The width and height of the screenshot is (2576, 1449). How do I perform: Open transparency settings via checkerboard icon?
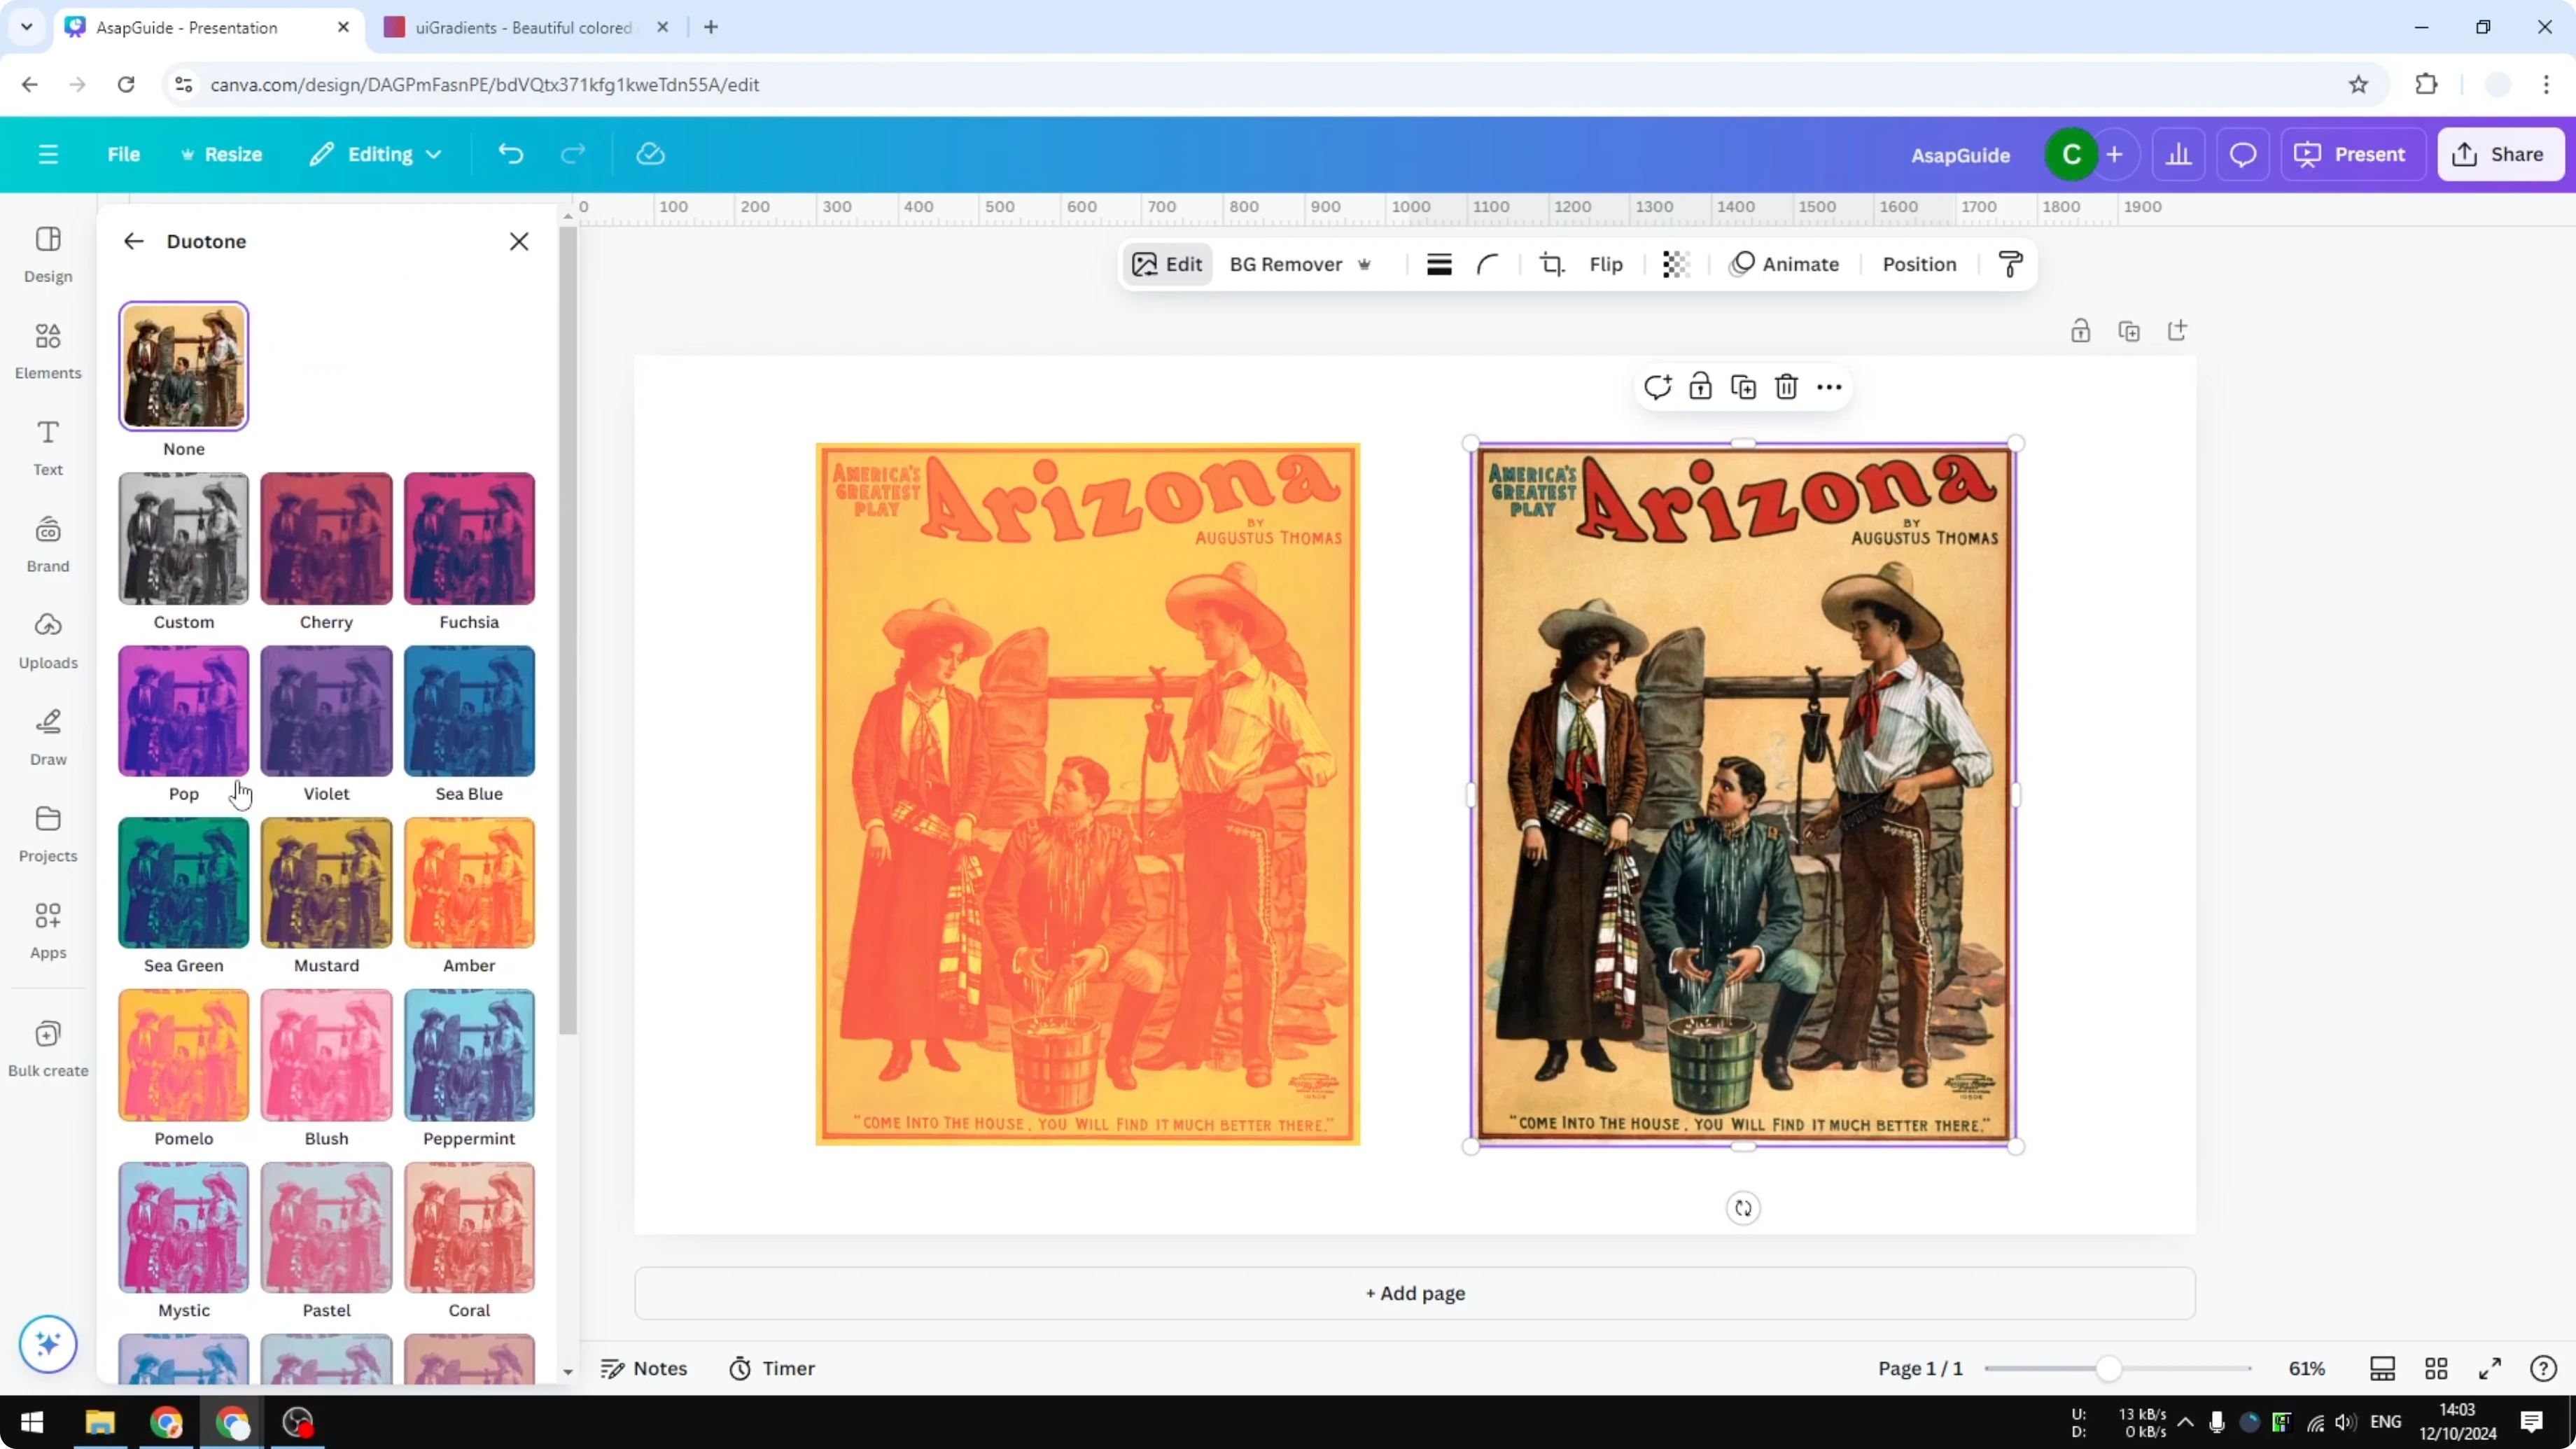click(x=1675, y=264)
